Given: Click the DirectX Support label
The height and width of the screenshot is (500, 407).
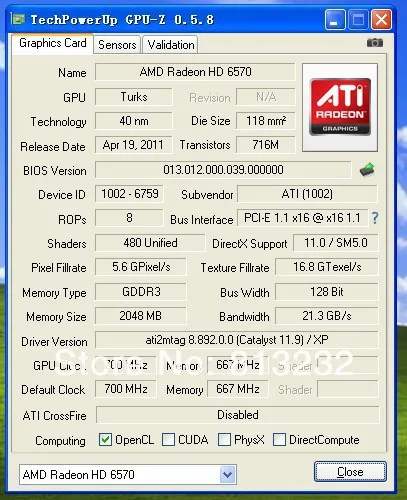Looking at the screenshot, I should point(250,244).
